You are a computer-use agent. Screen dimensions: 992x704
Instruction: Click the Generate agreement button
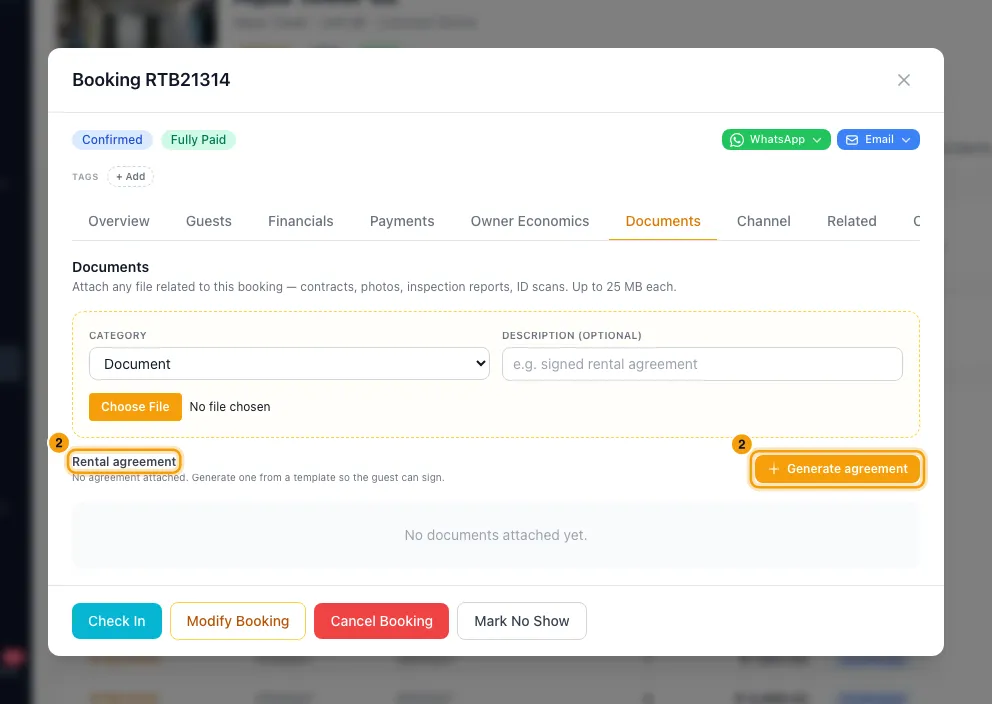(x=837, y=469)
